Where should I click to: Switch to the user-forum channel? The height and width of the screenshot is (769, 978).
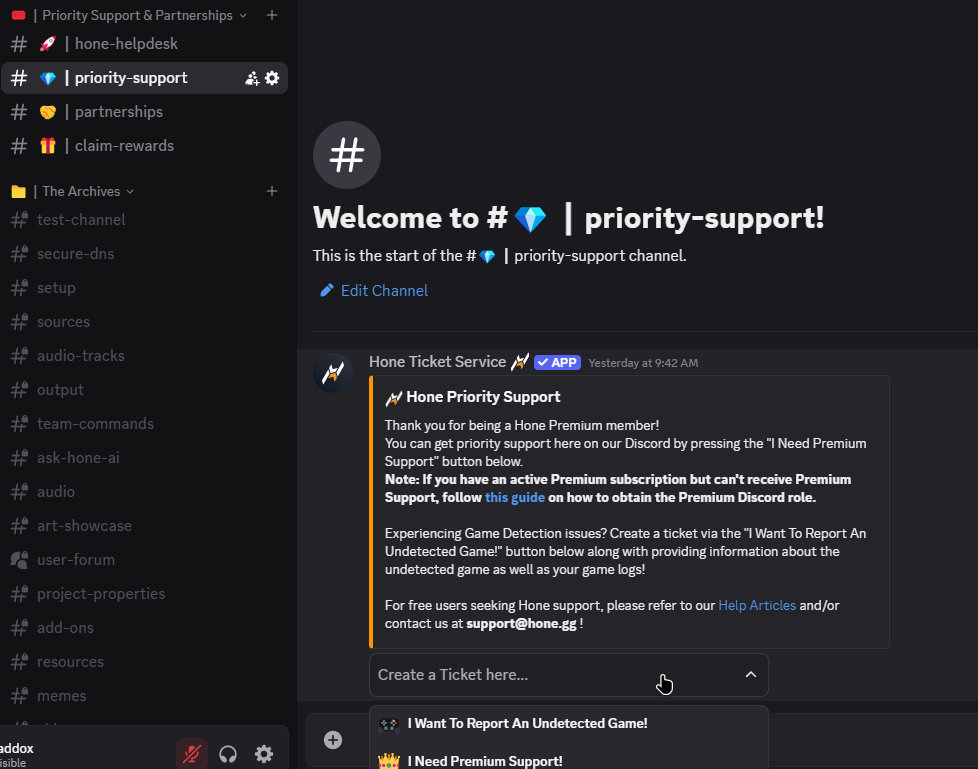(76, 560)
